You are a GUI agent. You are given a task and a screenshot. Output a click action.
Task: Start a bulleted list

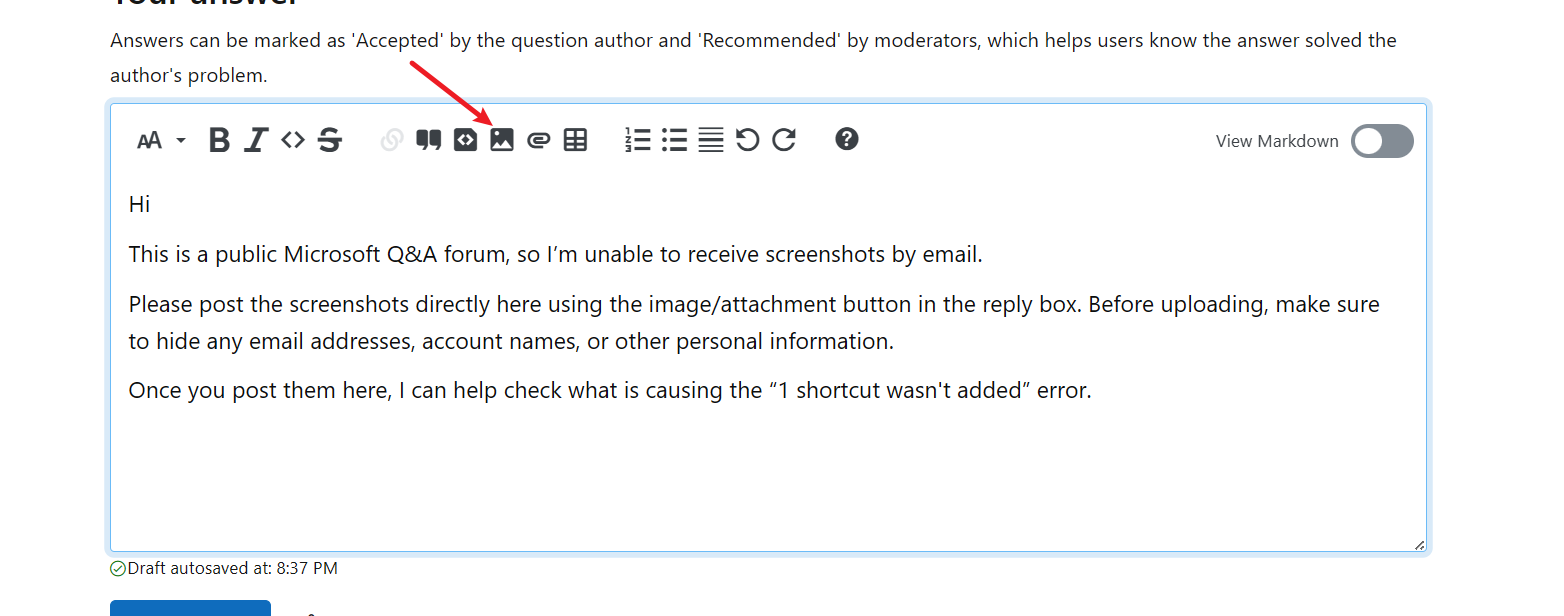click(675, 140)
